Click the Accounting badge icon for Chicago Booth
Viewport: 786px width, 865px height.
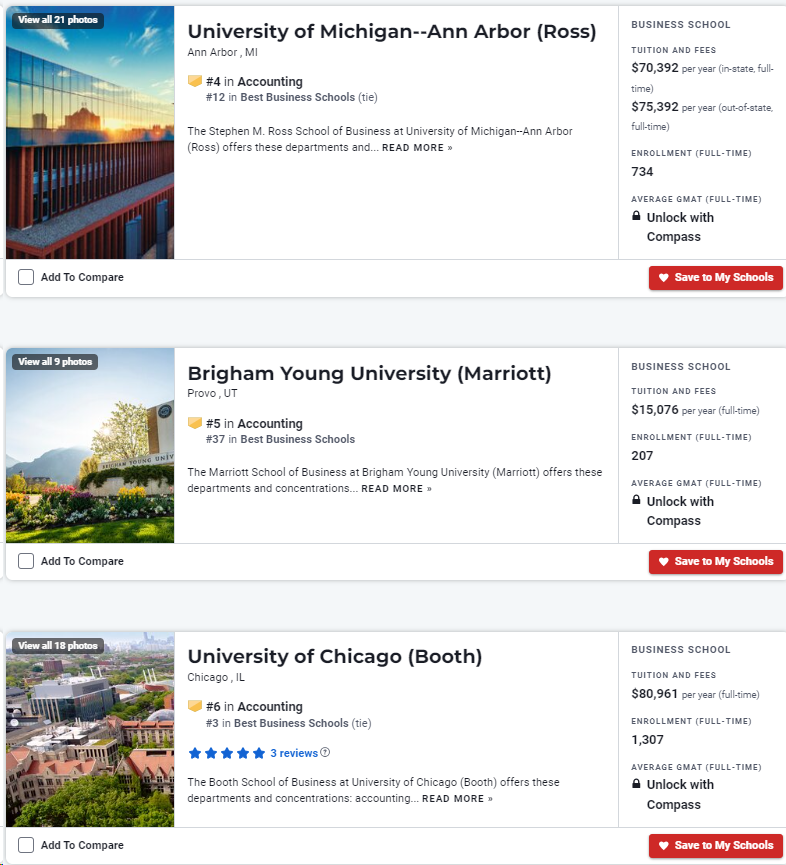pos(195,706)
